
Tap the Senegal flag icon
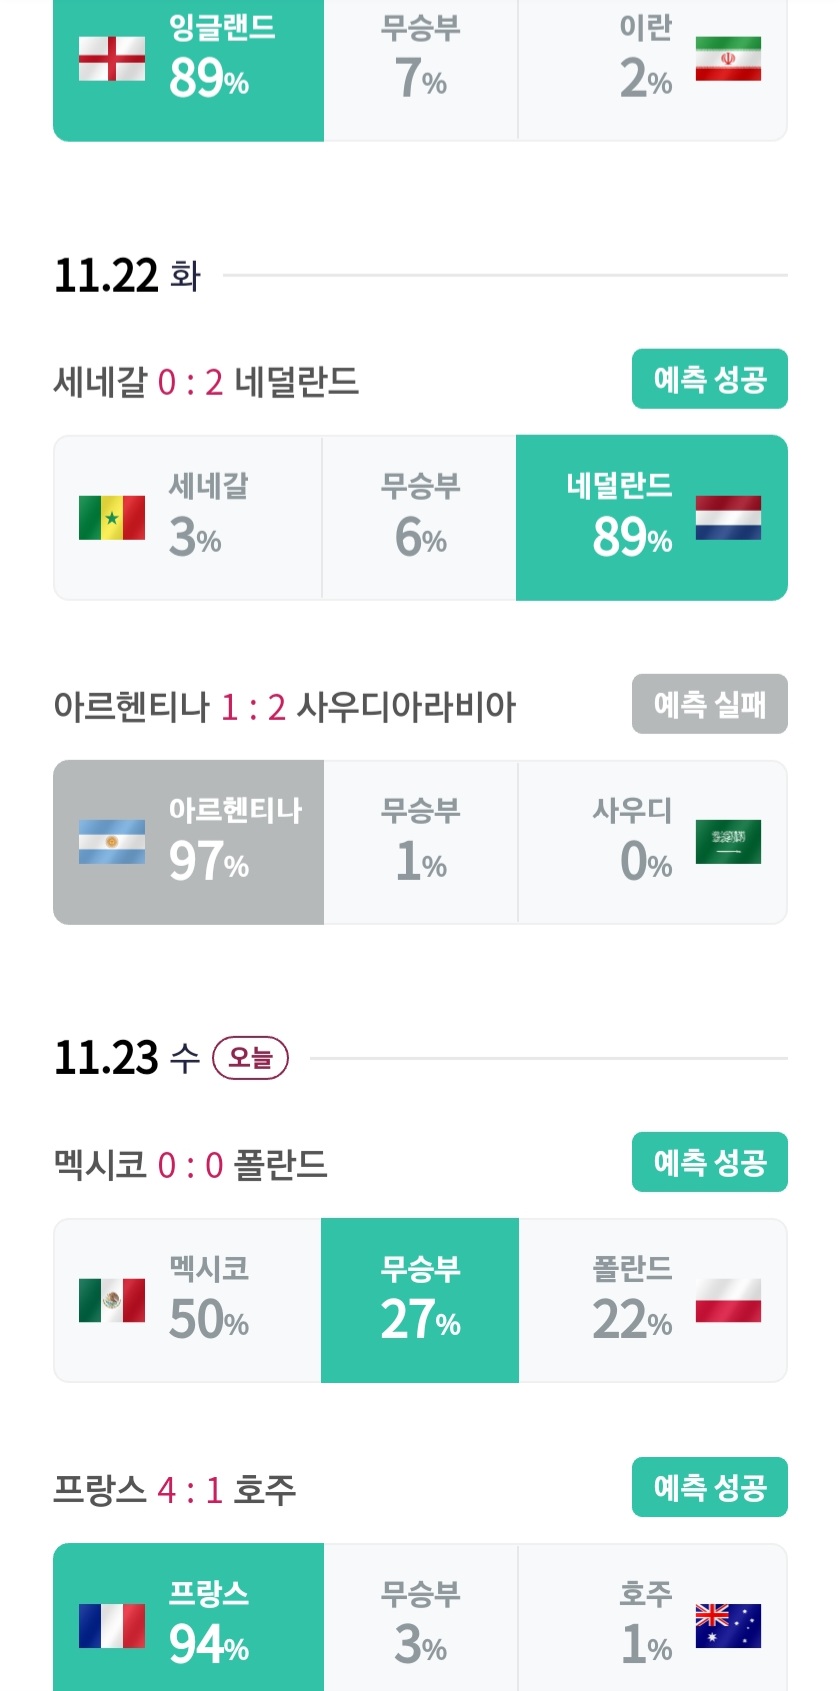[x=112, y=518]
